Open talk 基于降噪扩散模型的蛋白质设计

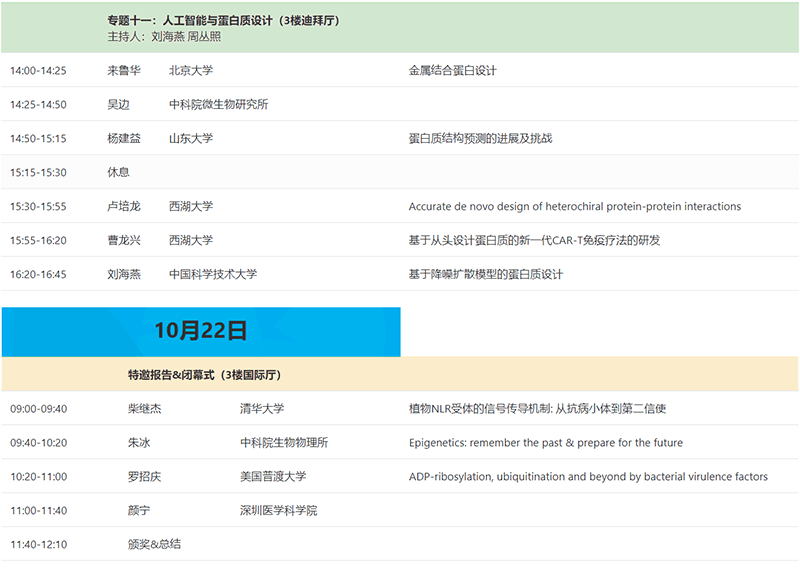click(485, 274)
